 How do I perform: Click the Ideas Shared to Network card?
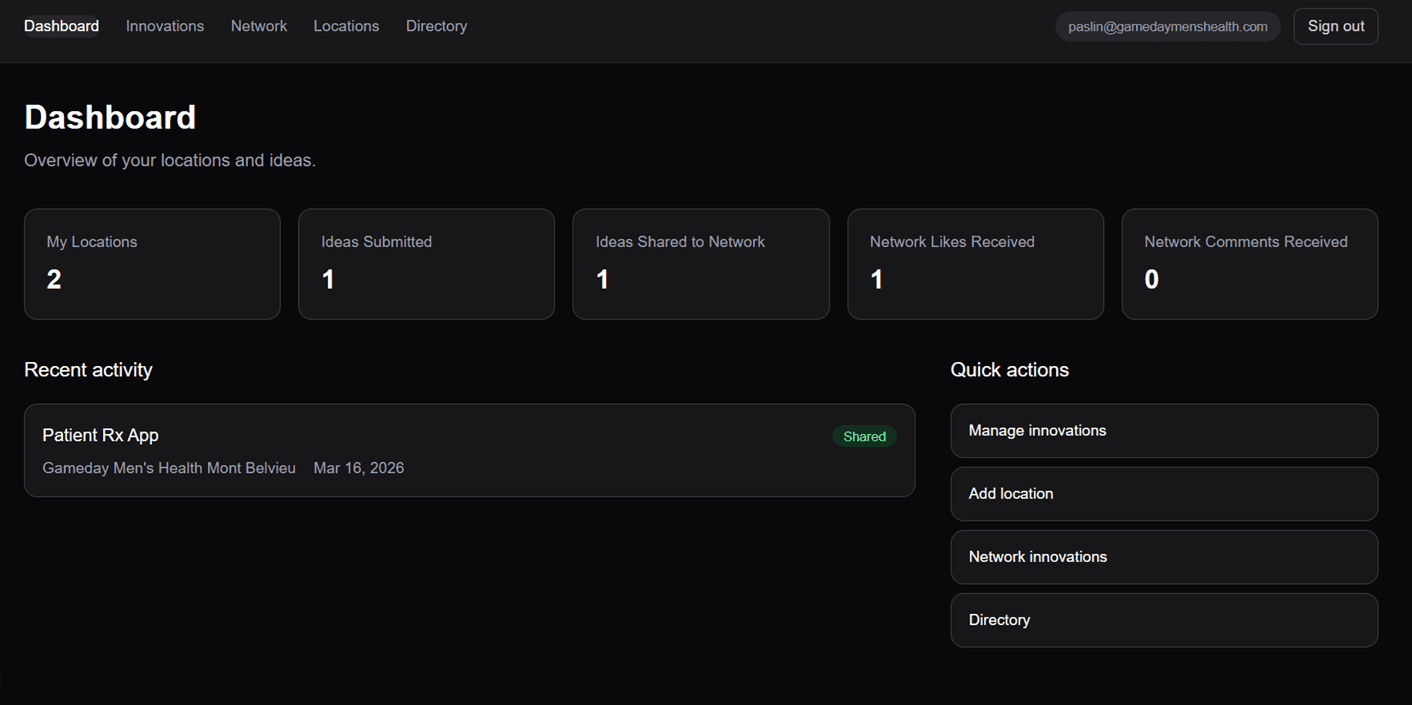click(700, 264)
